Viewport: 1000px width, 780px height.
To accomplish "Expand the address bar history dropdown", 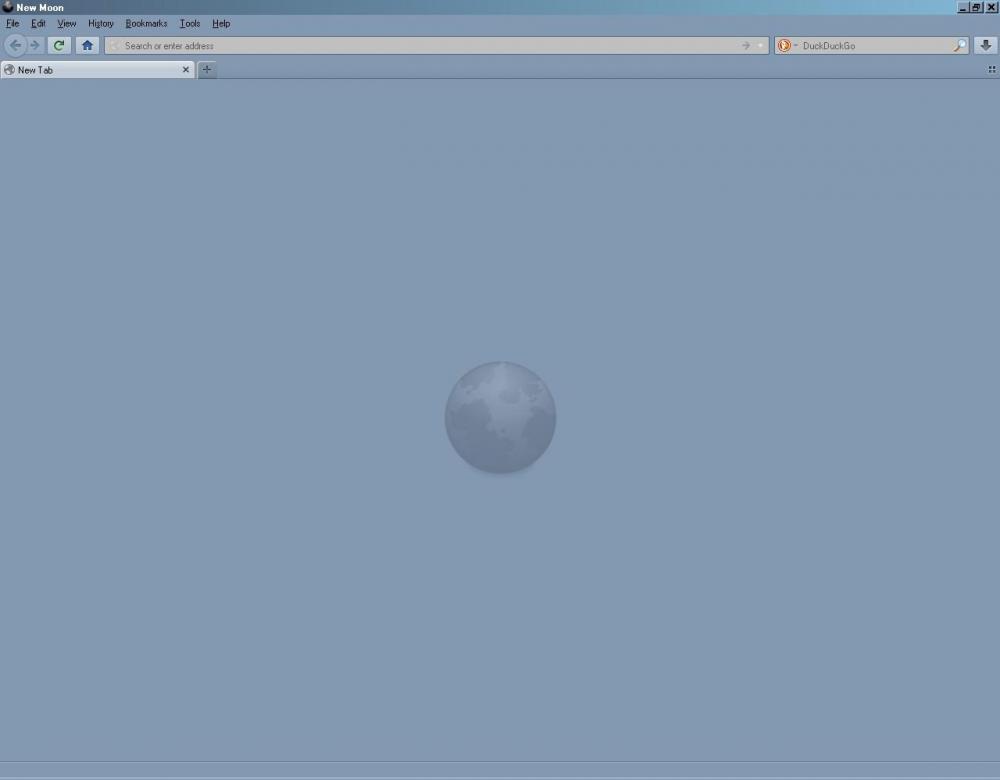I will (760, 45).
